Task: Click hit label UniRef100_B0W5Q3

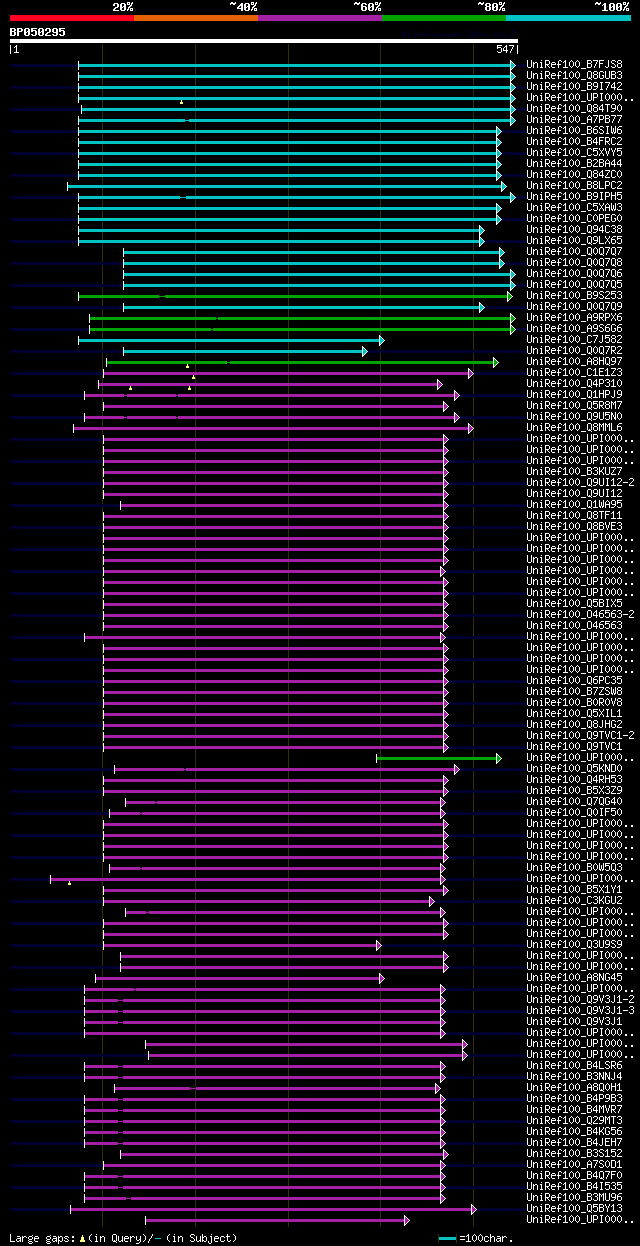Action: click(574, 867)
